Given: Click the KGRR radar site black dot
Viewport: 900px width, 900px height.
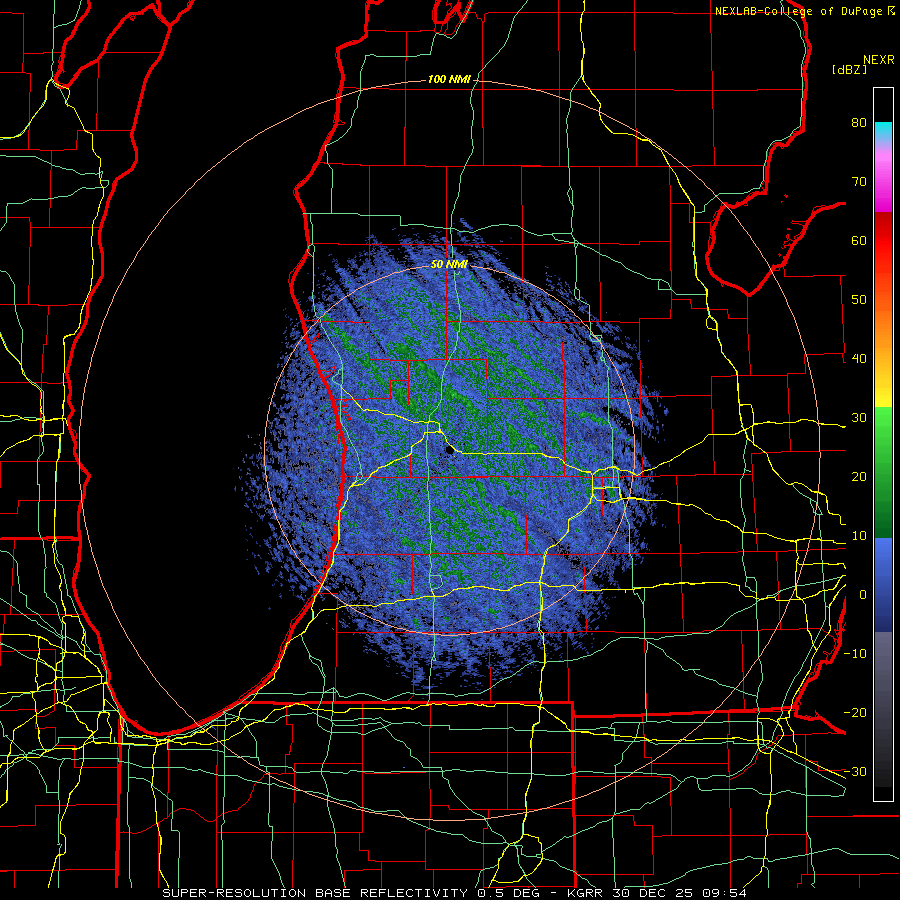Looking at the screenshot, I should point(449,451).
